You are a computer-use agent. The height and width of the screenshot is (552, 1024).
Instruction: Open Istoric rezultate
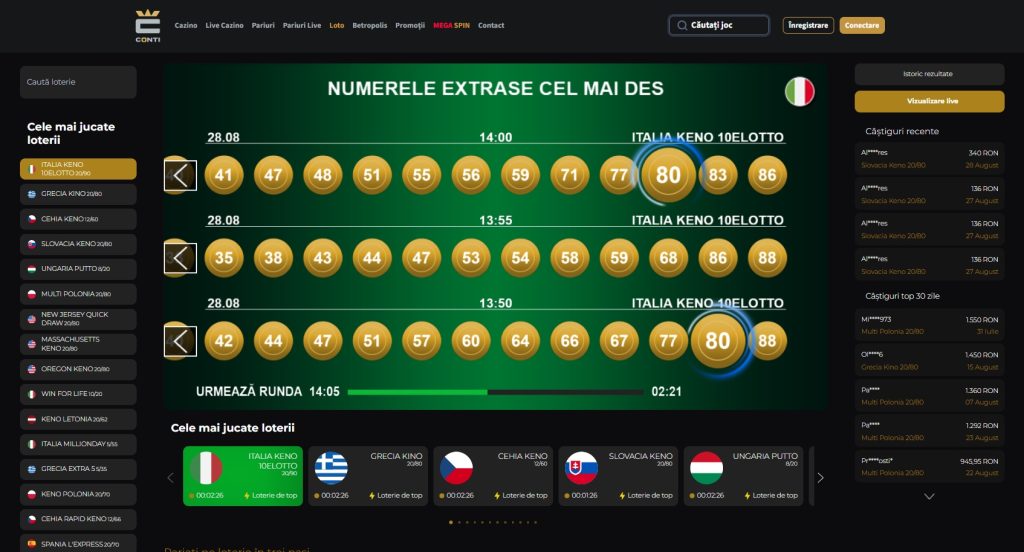tap(929, 74)
